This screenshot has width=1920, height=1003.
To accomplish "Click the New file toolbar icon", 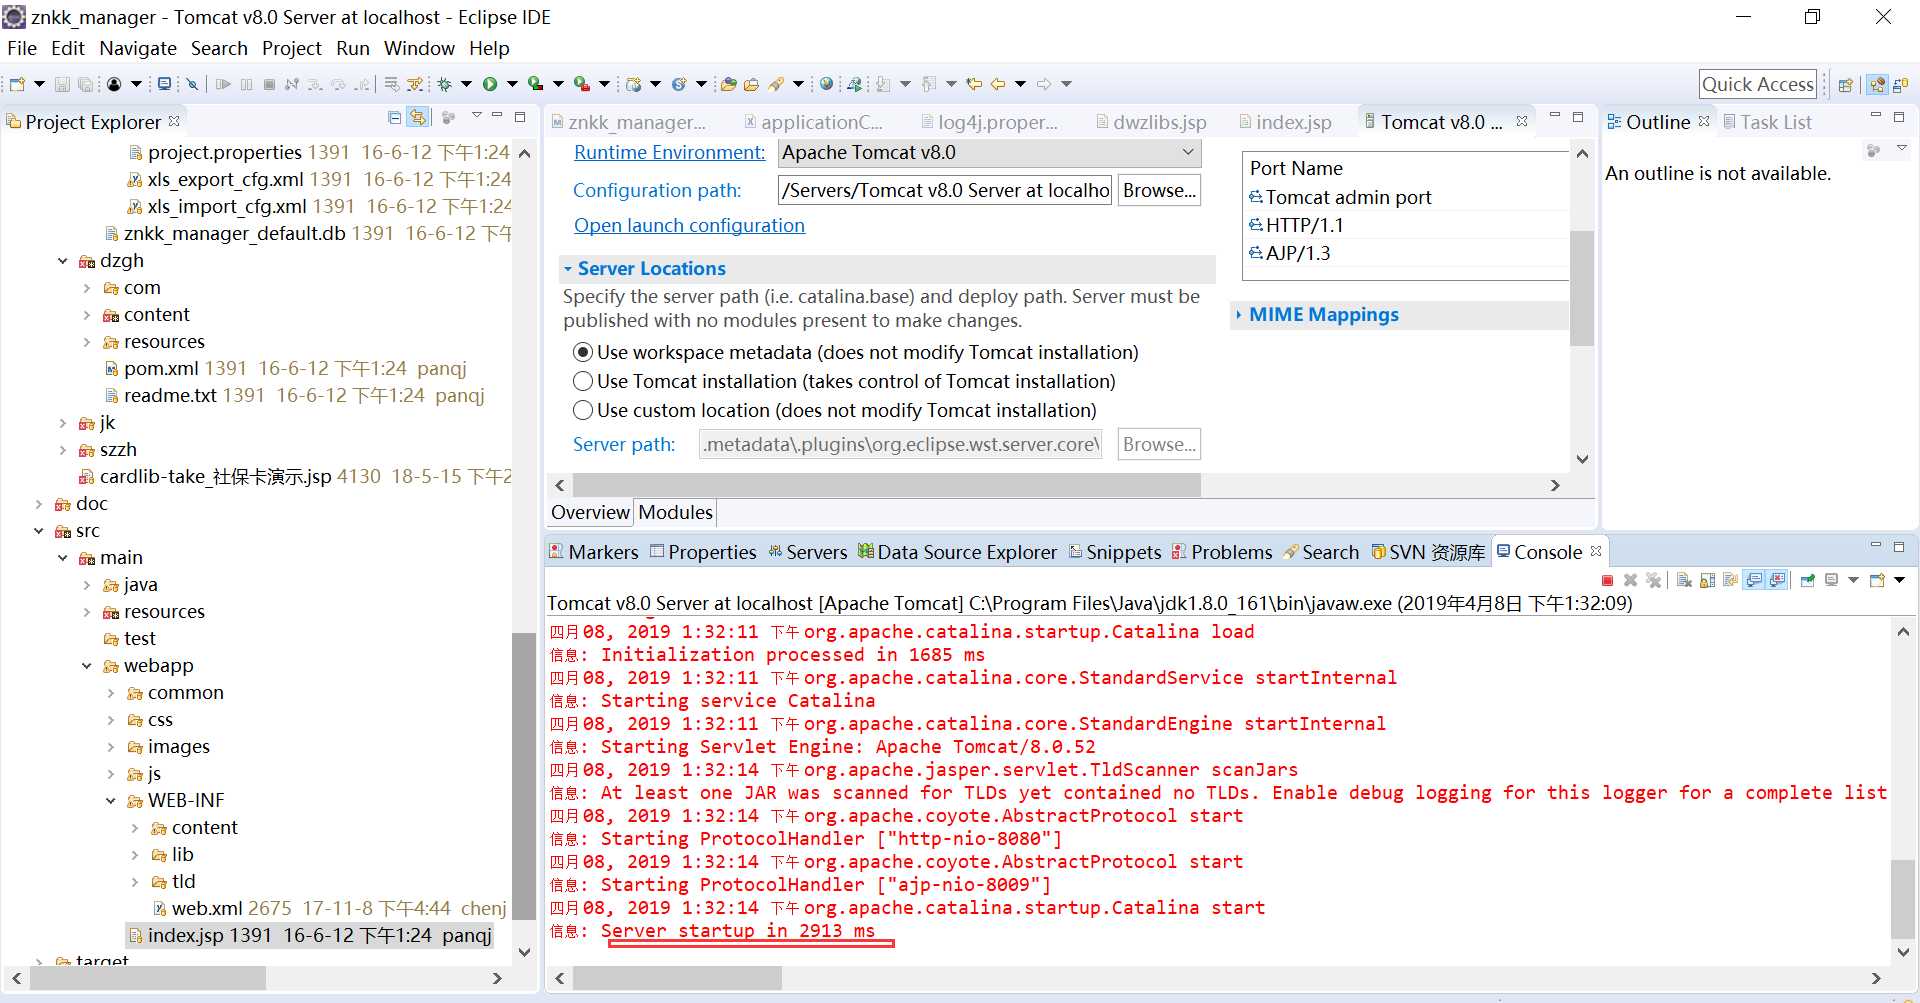I will (x=17, y=84).
